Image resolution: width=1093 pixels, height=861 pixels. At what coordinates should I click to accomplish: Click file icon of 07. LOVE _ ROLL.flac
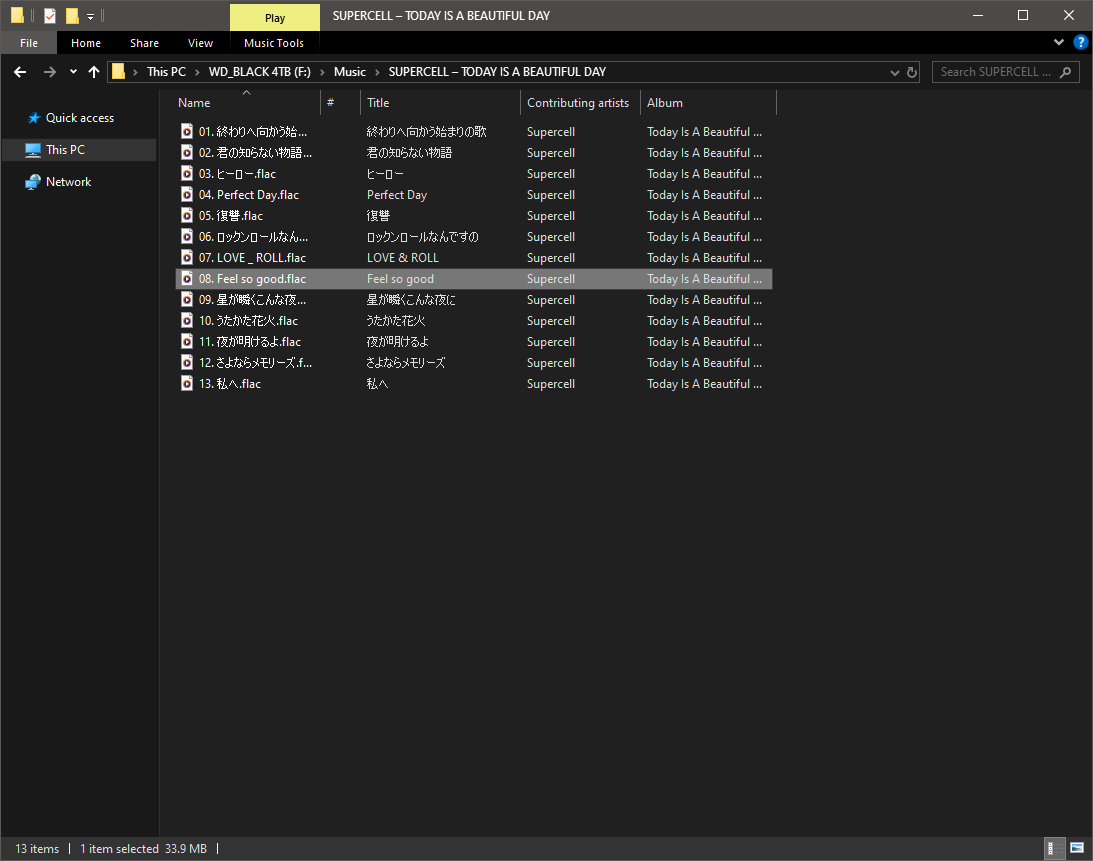(187, 257)
